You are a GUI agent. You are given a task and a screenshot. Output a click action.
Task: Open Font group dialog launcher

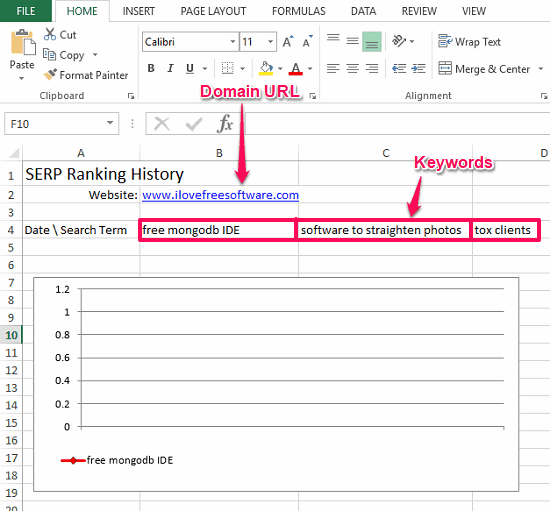pyautogui.click(x=313, y=96)
